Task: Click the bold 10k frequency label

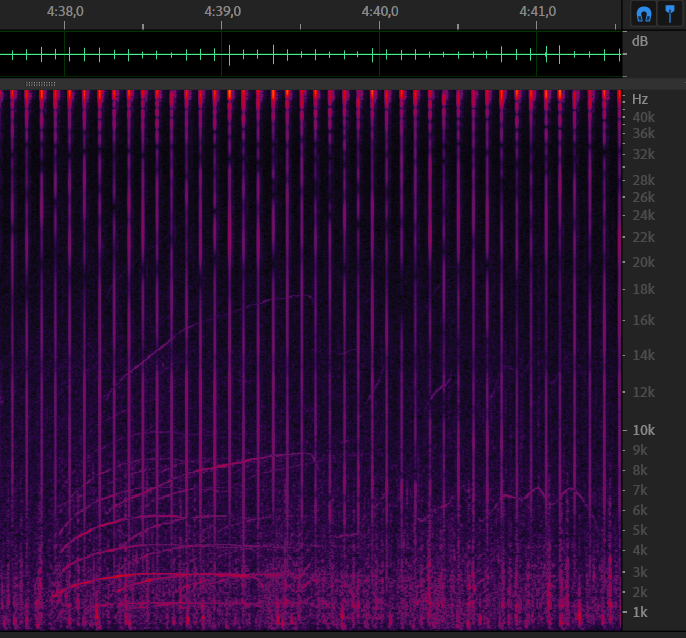Action: pyautogui.click(x=642, y=430)
